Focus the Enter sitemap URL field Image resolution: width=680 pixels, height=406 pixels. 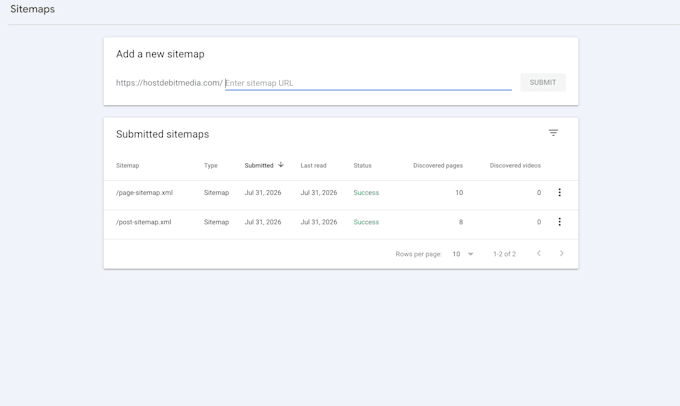[368, 83]
